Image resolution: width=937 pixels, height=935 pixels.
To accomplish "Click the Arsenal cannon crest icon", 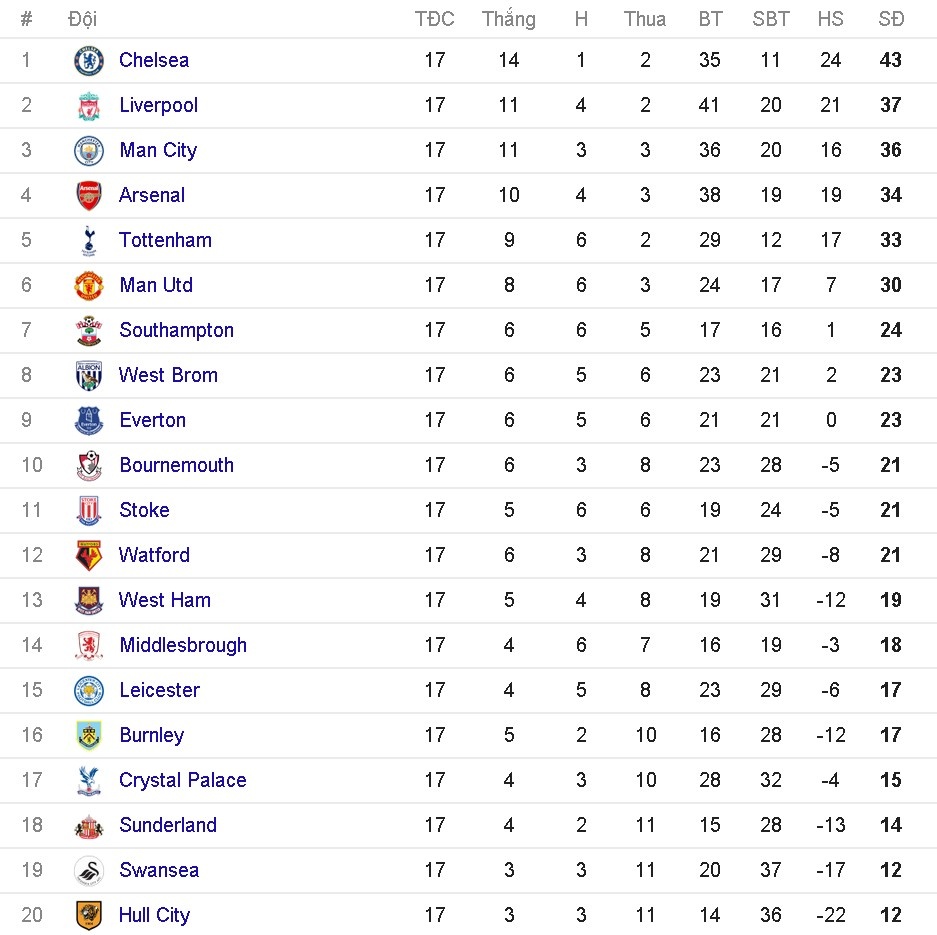I will pos(89,196).
